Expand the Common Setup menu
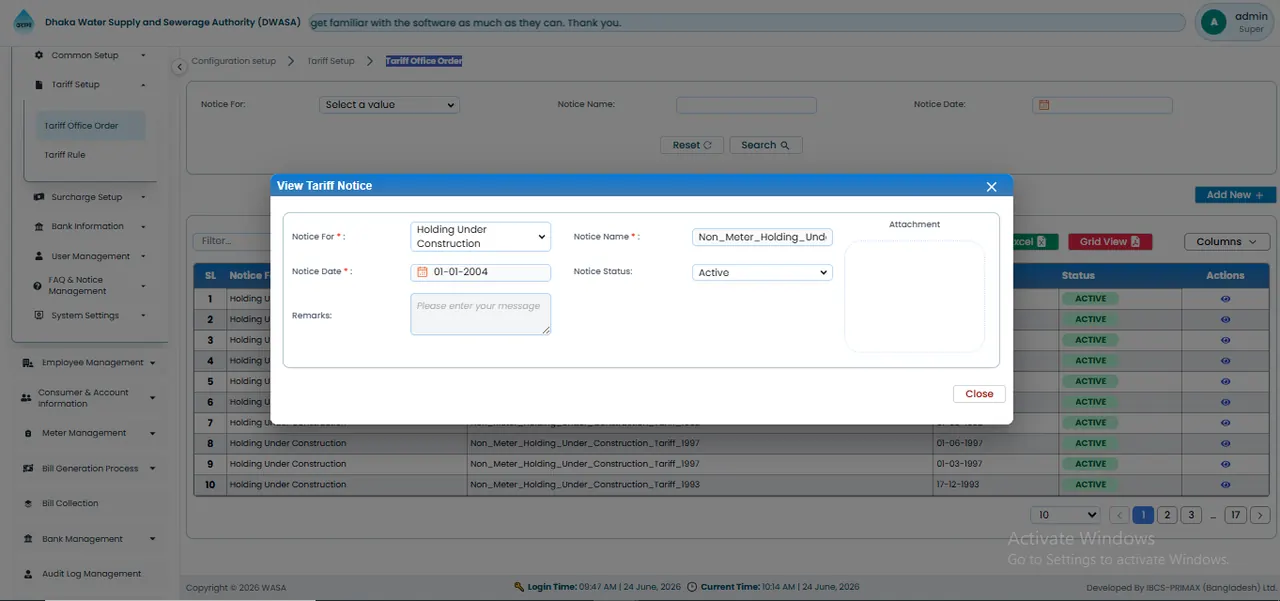 pyautogui.click(x=89, y=55)
